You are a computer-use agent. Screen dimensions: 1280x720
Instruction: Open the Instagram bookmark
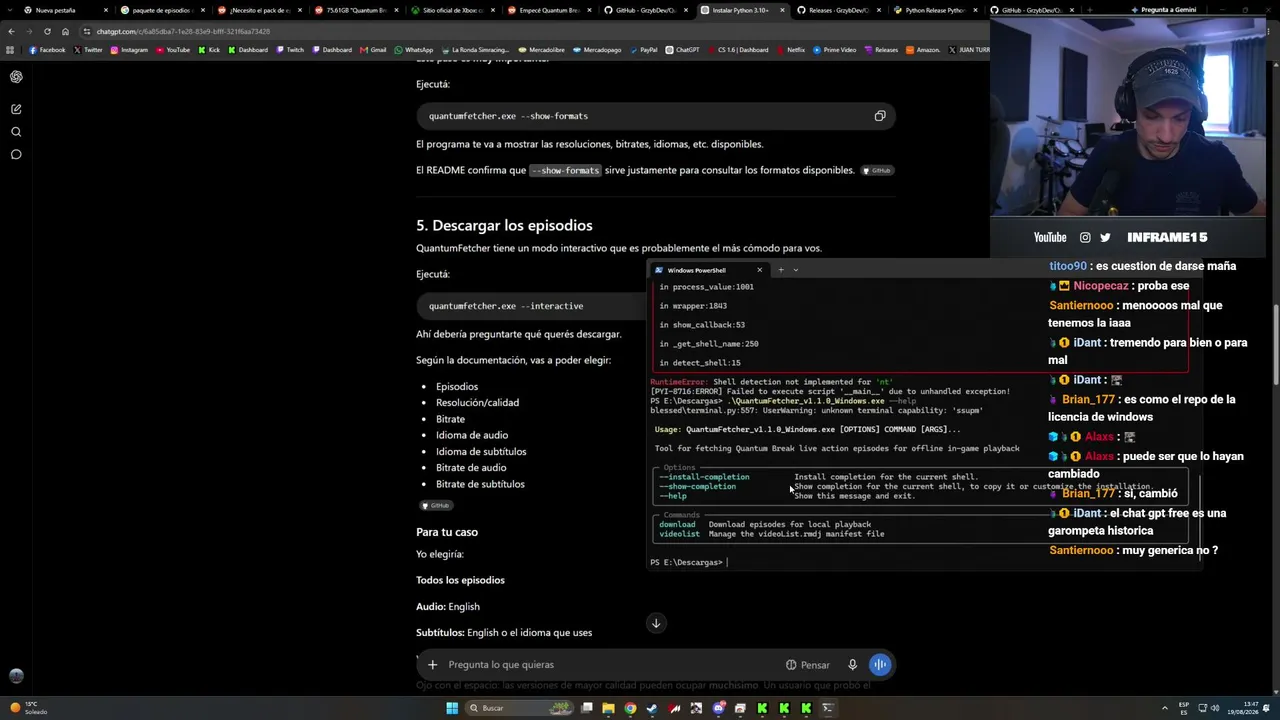click(129, 50)
